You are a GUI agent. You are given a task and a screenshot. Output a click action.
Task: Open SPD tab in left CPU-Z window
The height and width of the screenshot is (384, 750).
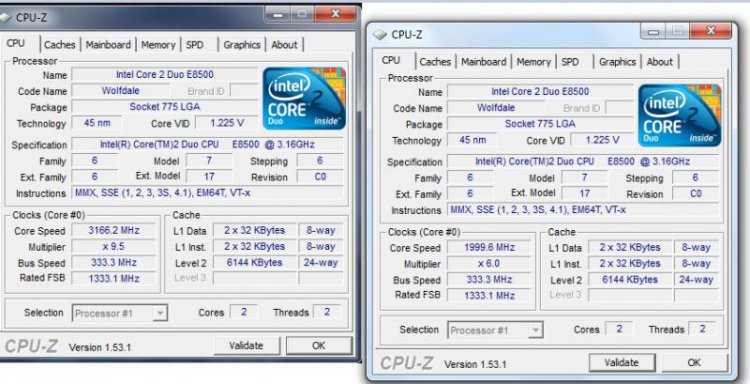coord(195,44)
